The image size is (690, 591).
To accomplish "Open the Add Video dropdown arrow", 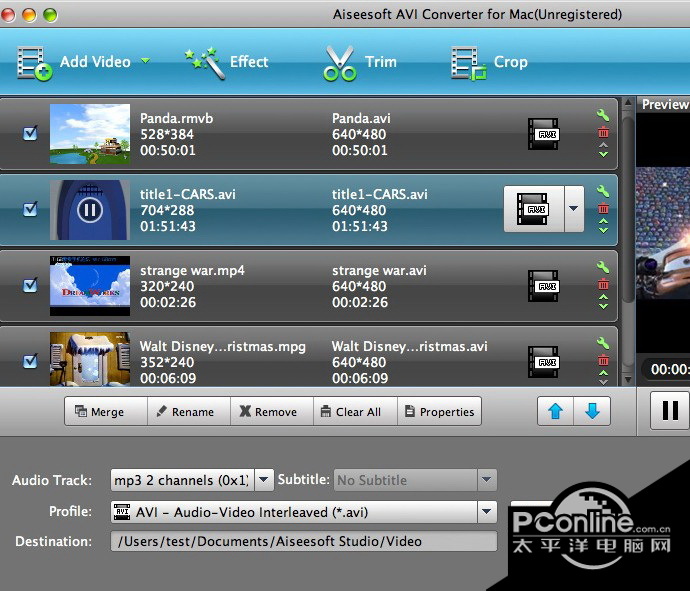I will (145, 61).
